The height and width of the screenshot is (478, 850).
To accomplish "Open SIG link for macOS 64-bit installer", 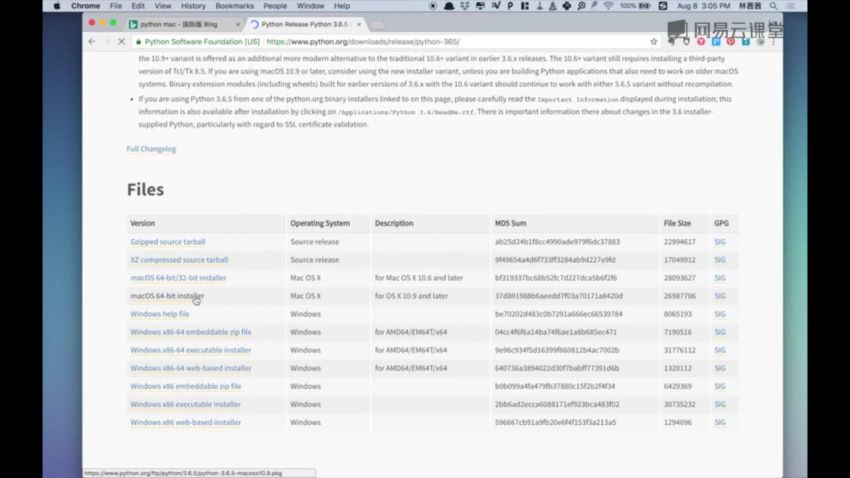I will point(720,296).
